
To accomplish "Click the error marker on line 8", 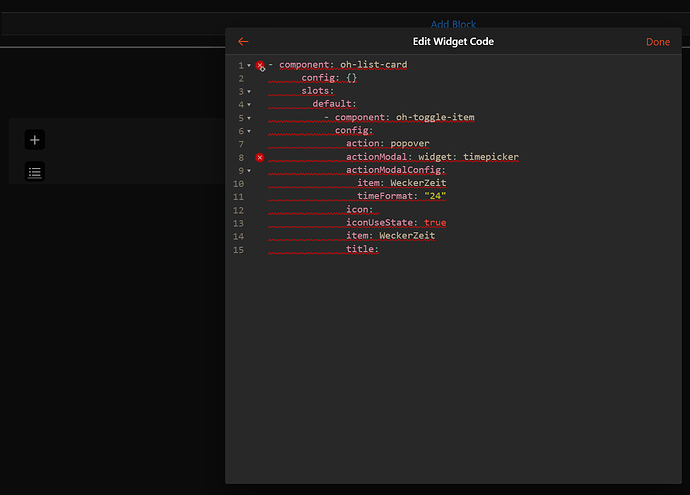I will [x=260, y=157].
